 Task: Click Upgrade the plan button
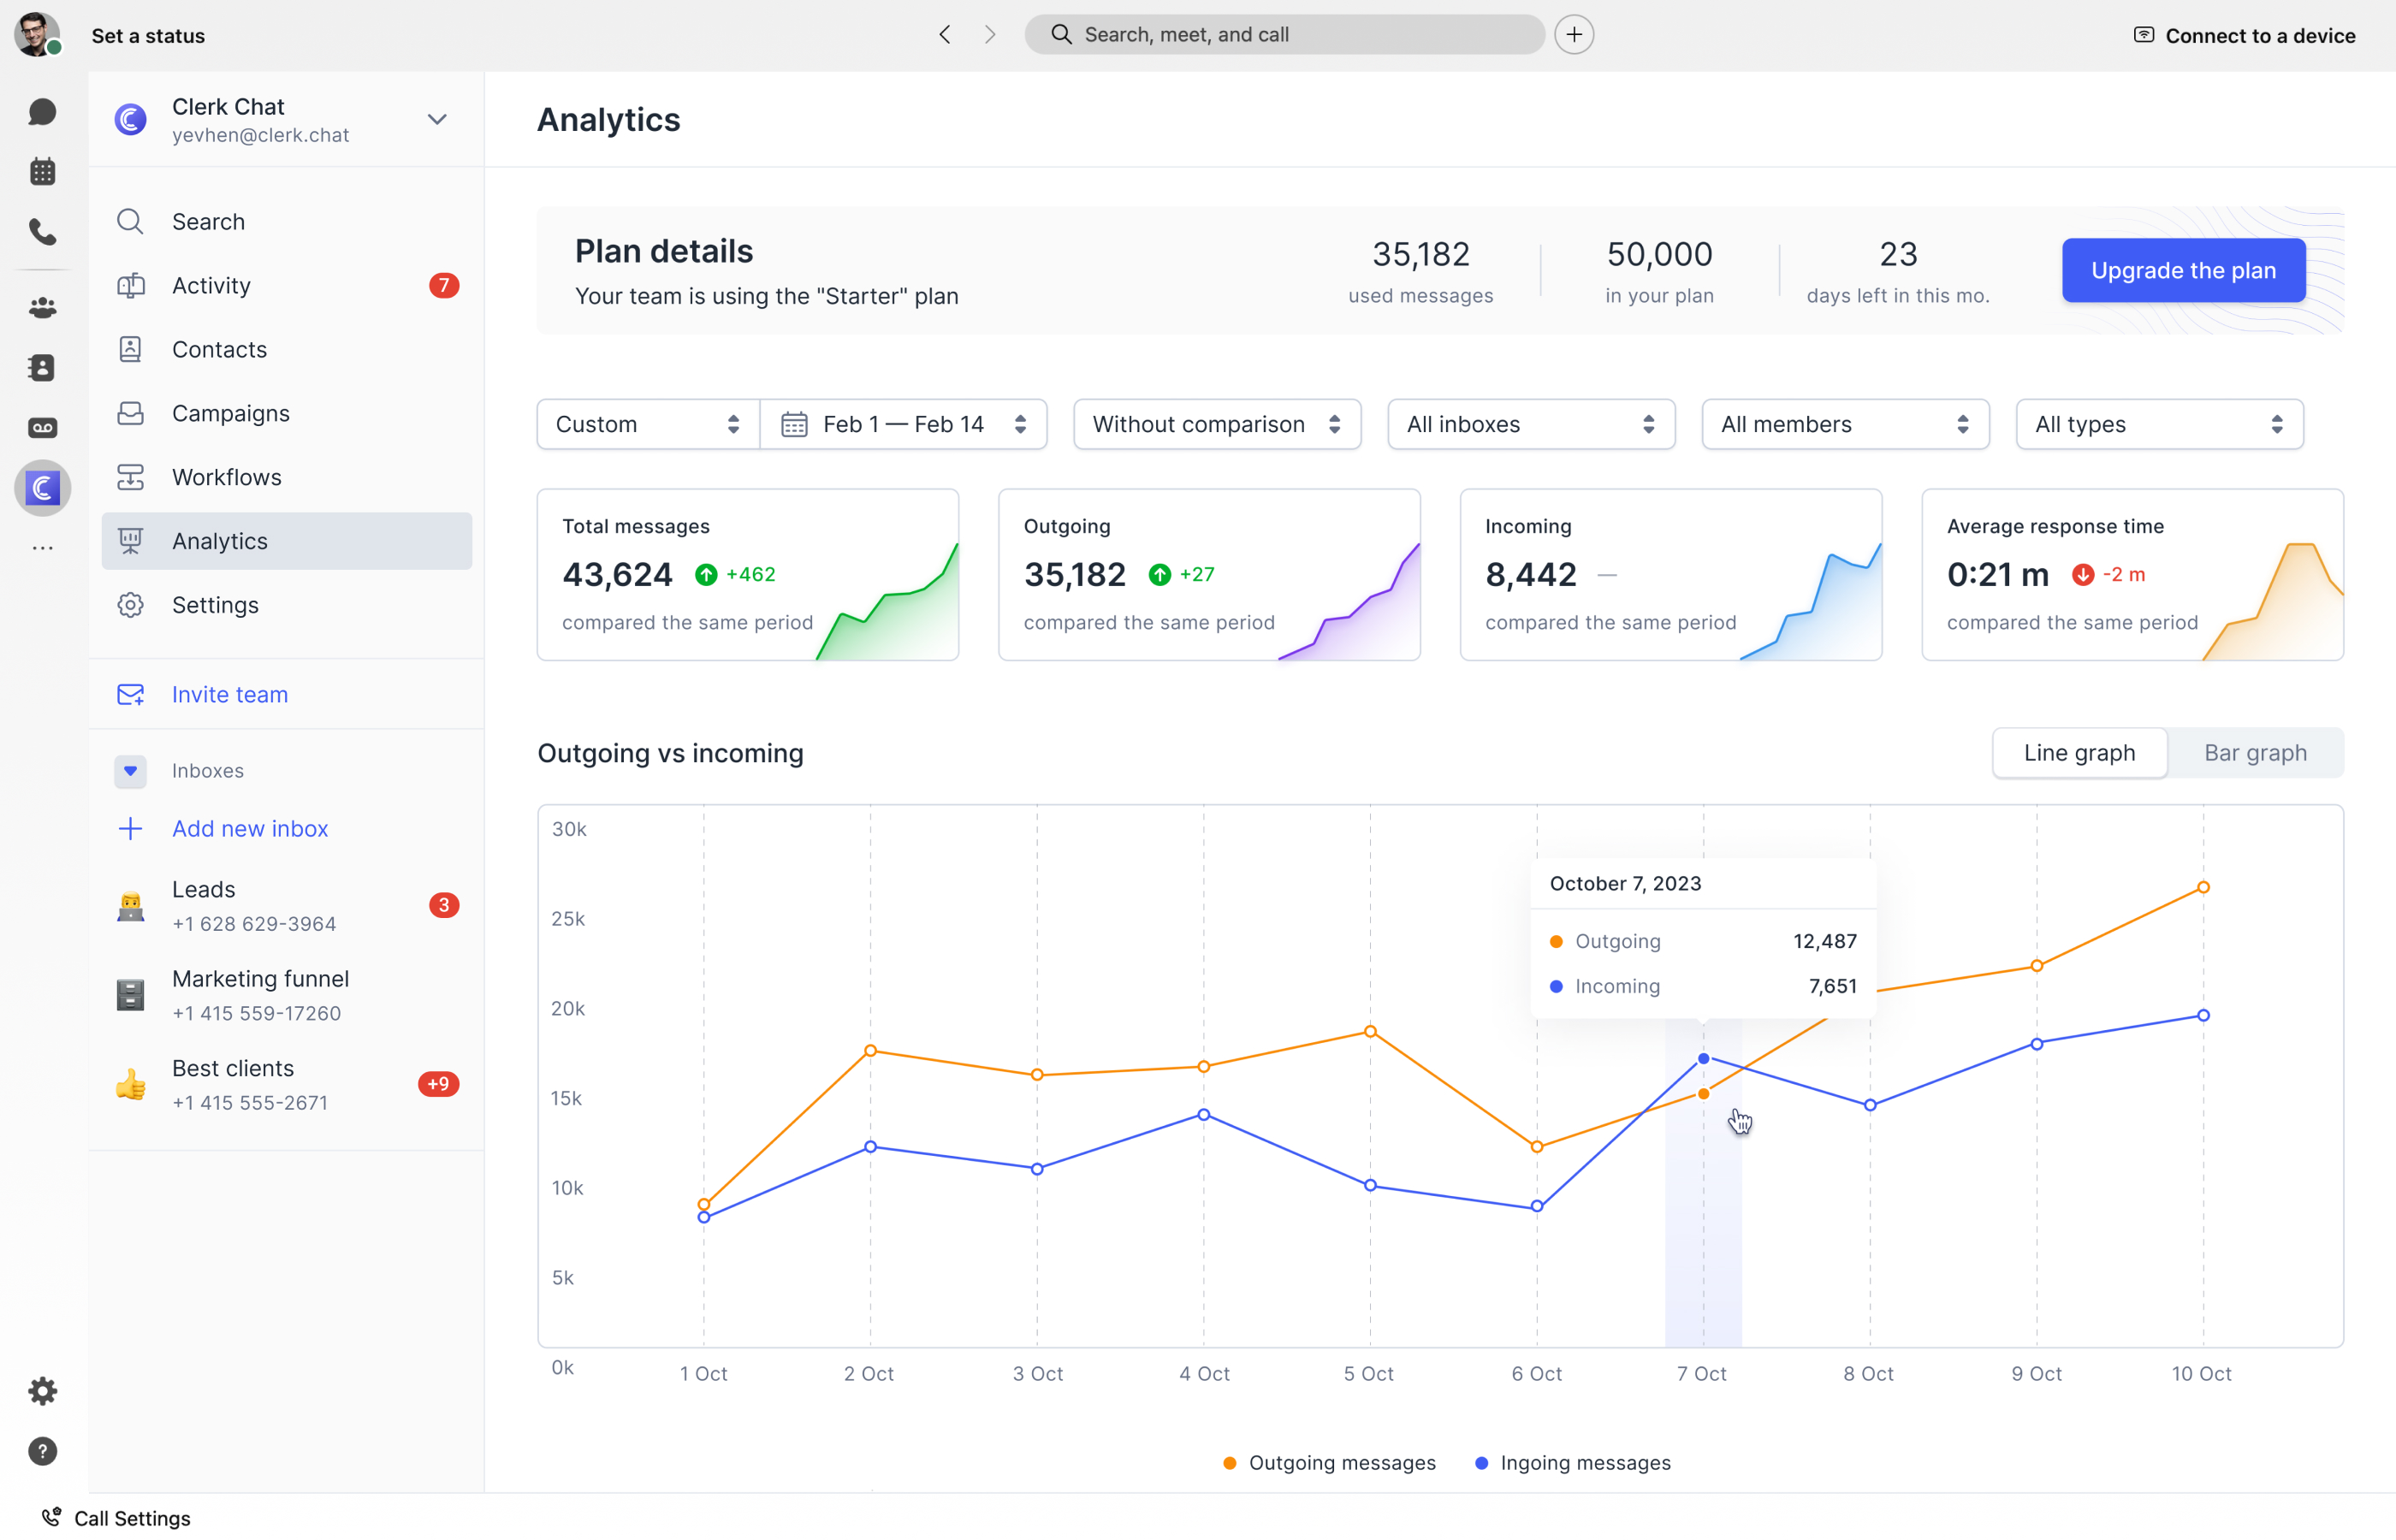pyautogui.click(x=2183, y=270)
